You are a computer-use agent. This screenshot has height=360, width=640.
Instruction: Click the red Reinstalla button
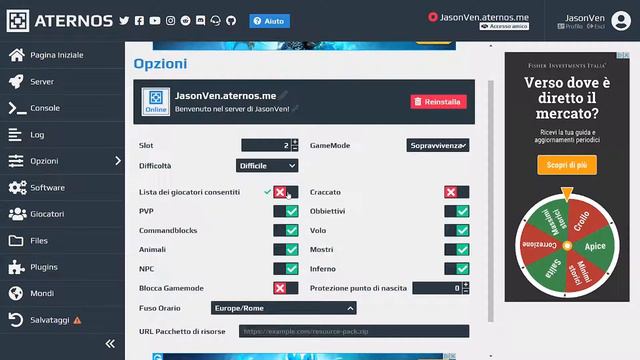click(x=438, y=102)
